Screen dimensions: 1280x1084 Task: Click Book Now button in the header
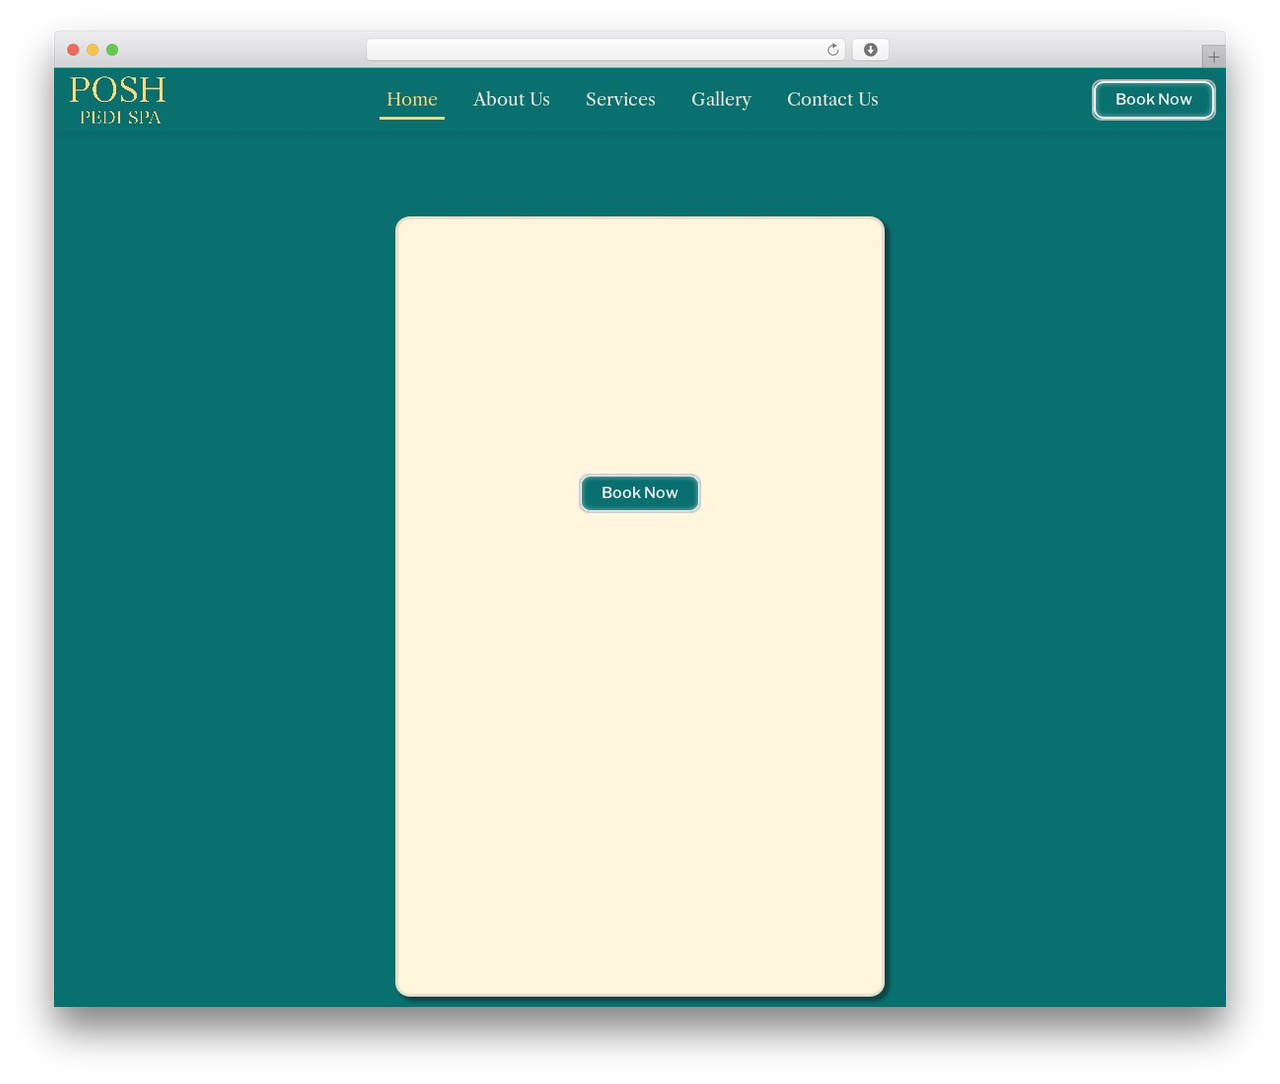[1154, 99]
